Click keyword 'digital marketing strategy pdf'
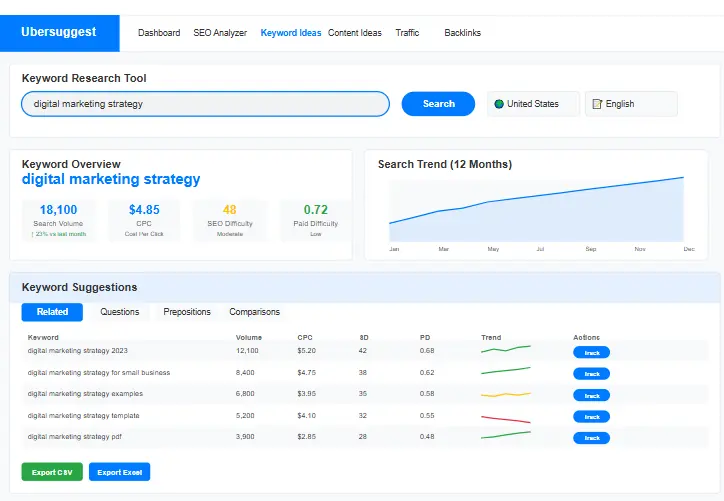 (75, 437)
